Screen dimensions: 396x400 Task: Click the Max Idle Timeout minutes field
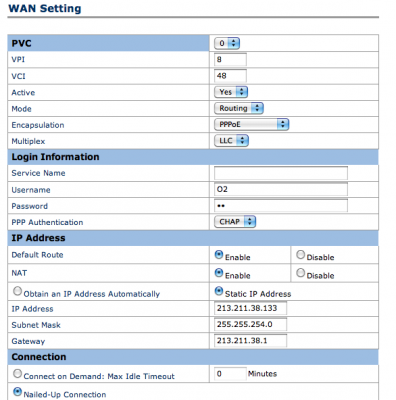click(230, 374)
